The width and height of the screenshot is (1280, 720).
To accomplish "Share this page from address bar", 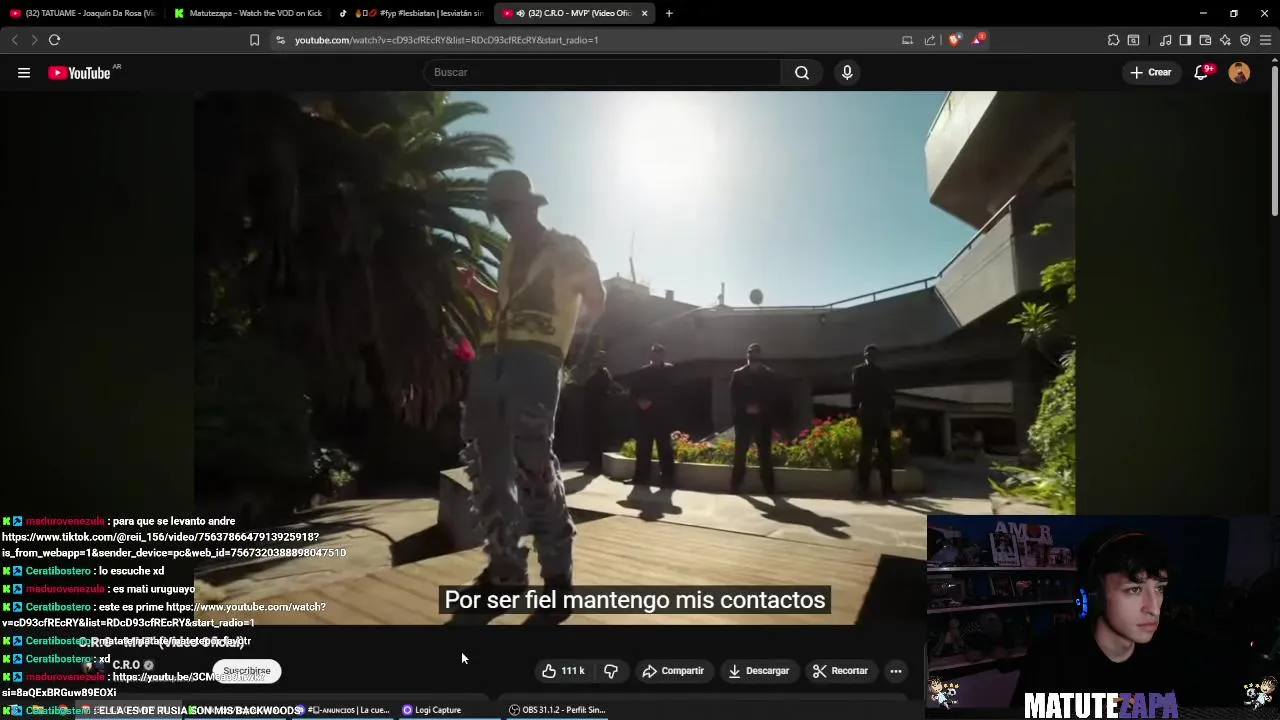I will coord(930,40).
